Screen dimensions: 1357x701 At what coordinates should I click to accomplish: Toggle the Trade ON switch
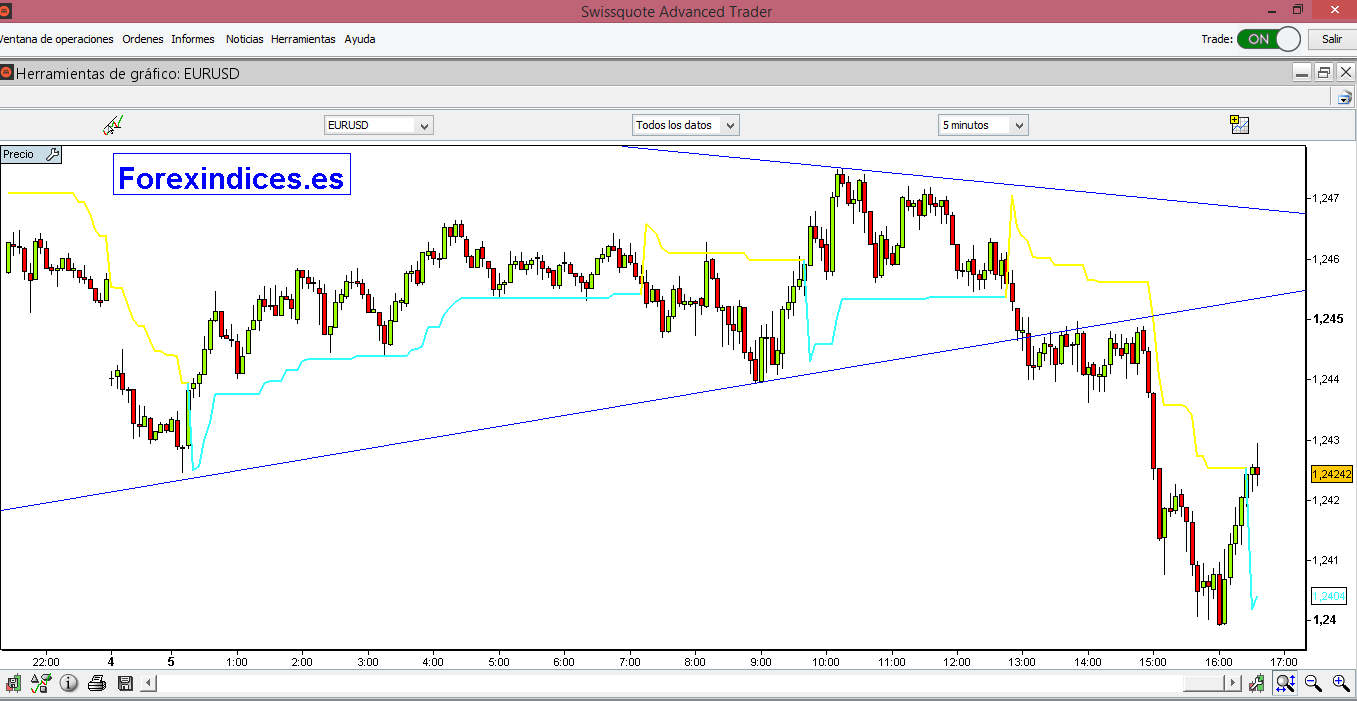[1268, 39]
